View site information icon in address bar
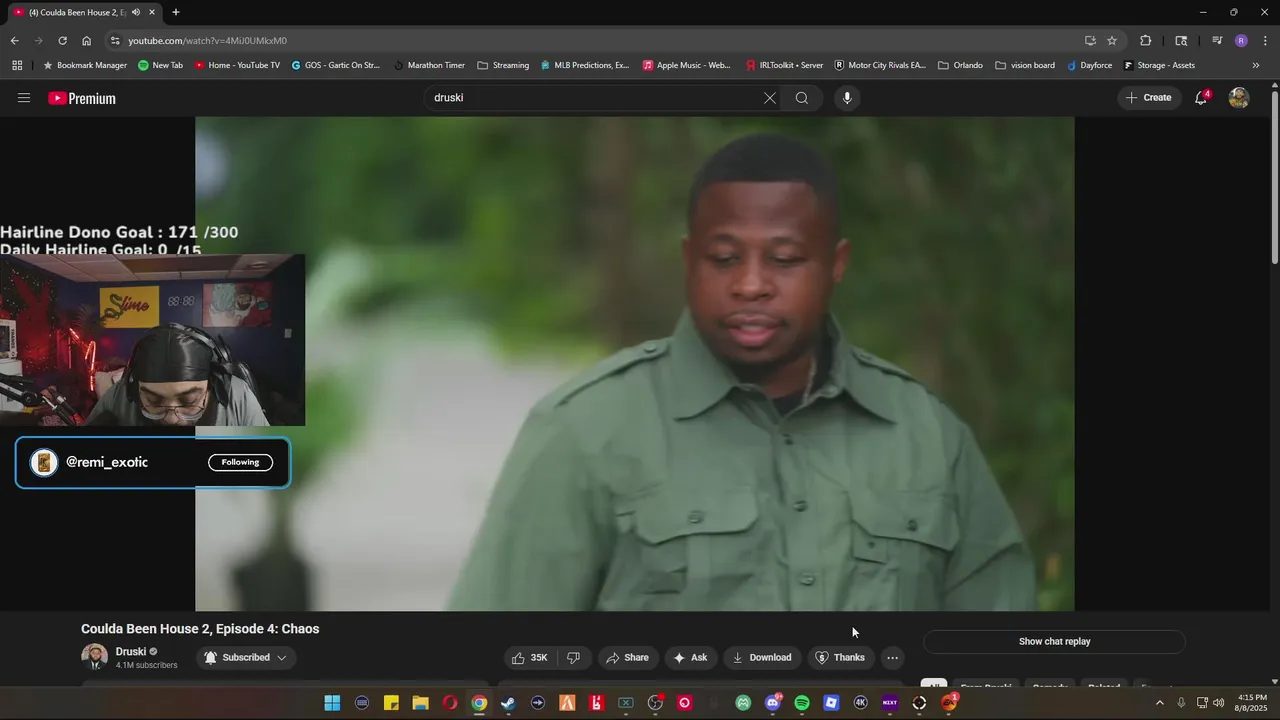This screenshot has width=1280, height=720. (x=115, y=40)
